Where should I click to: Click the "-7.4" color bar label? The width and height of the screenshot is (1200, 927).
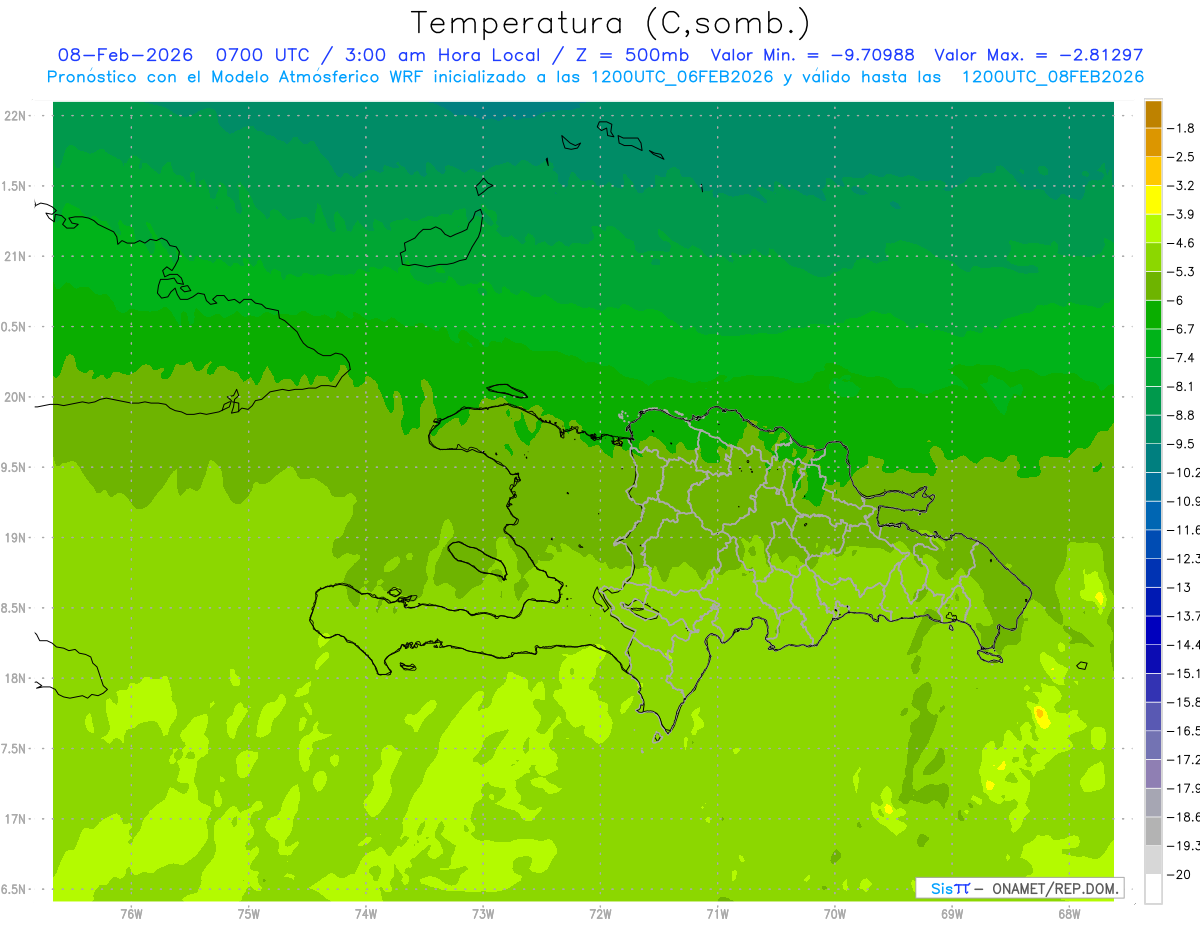click(x=1183, y=358)
